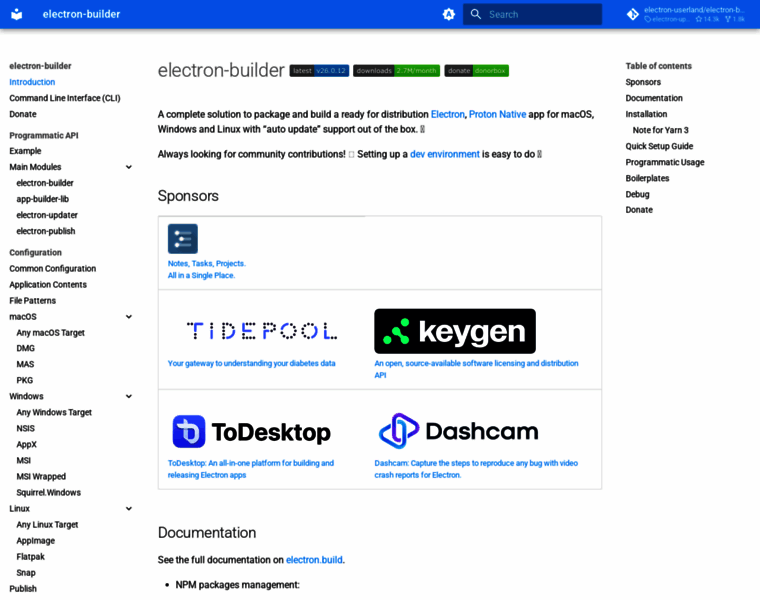Follow the Proton Native link
This screenshot has height=600, width=760.
pos(497,114)
